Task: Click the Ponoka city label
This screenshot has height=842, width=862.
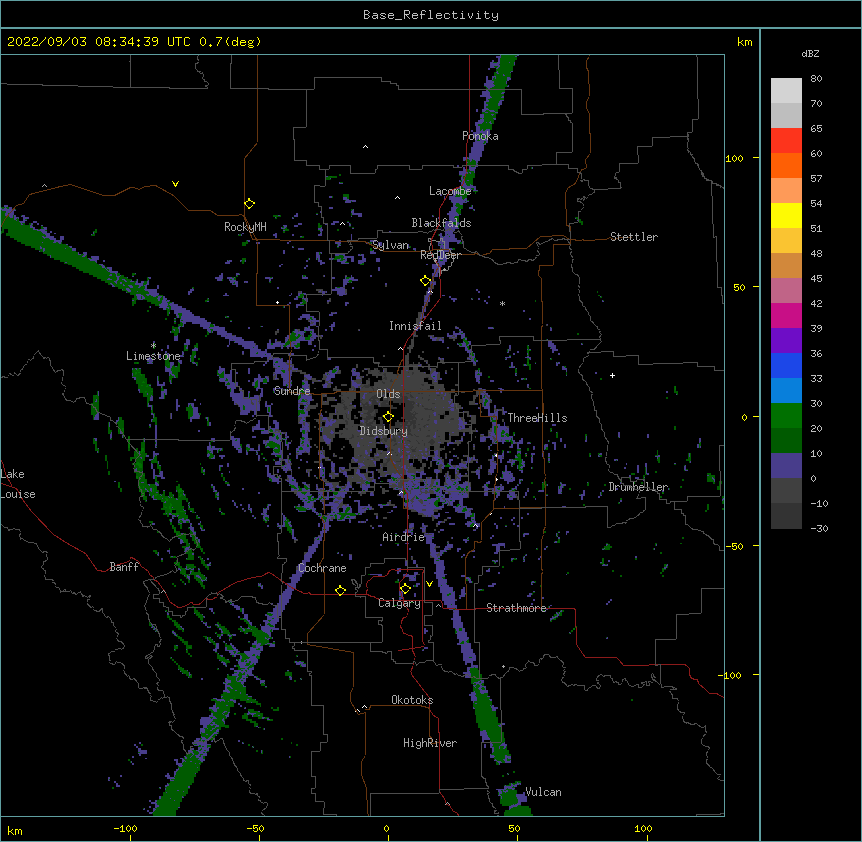Action: 480,136
